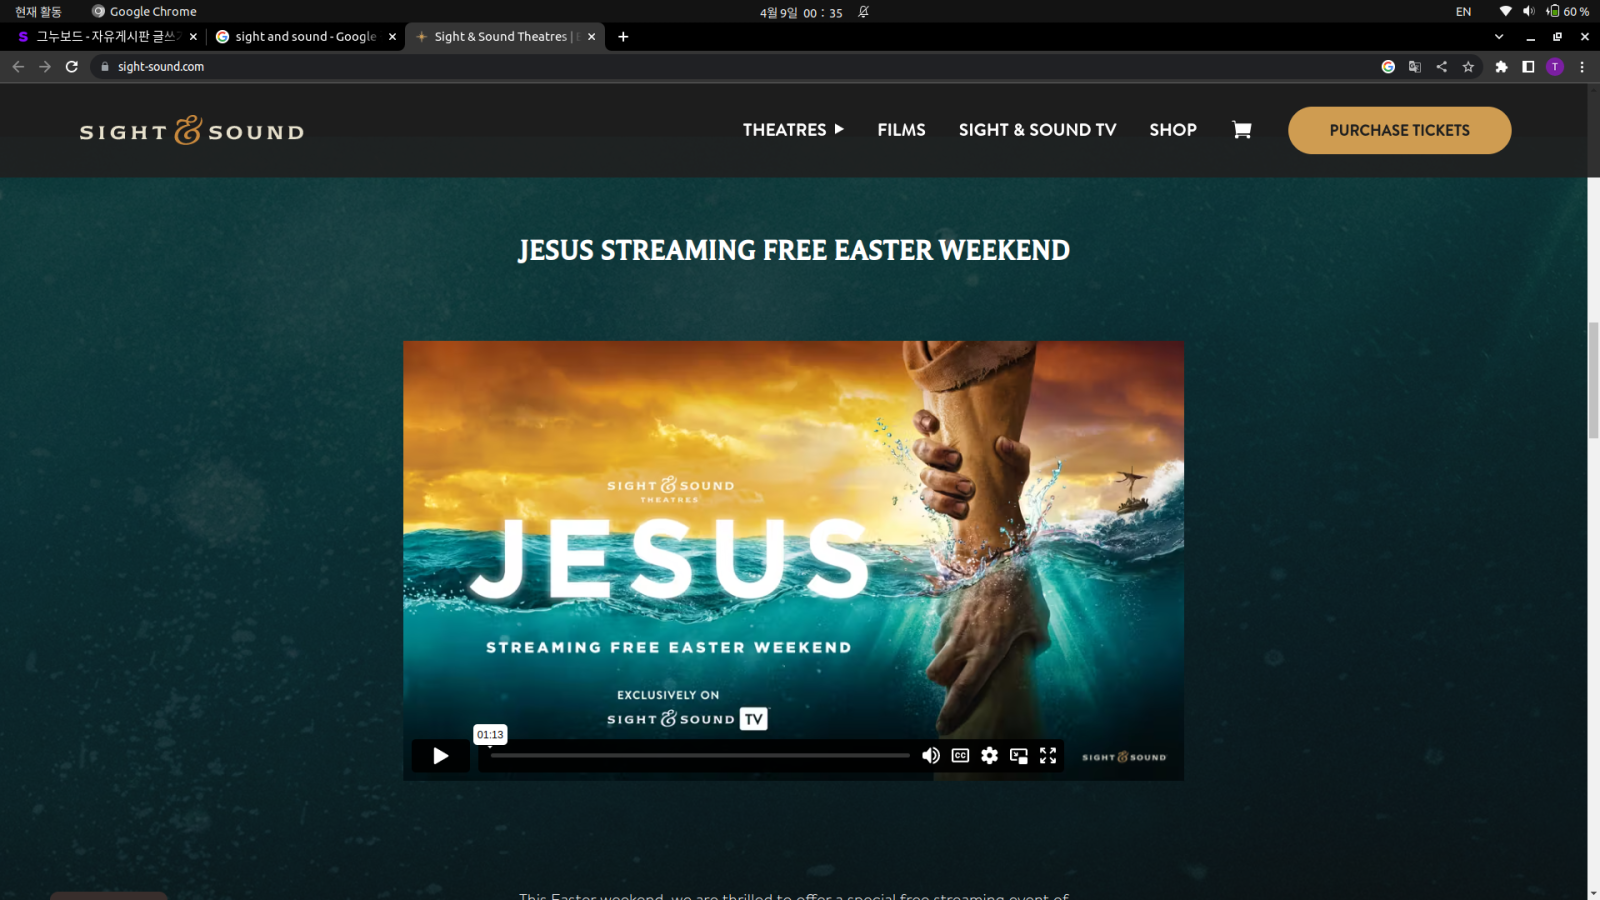1600x900 pixels.
Task: Enter fullscreen on the video player
Action: 1047,756
